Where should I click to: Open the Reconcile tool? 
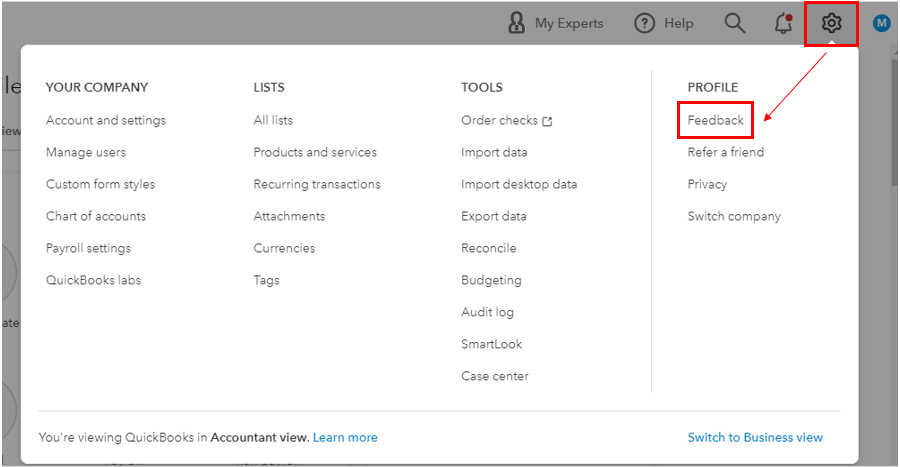pyautogui.click(x=488, y=248)
